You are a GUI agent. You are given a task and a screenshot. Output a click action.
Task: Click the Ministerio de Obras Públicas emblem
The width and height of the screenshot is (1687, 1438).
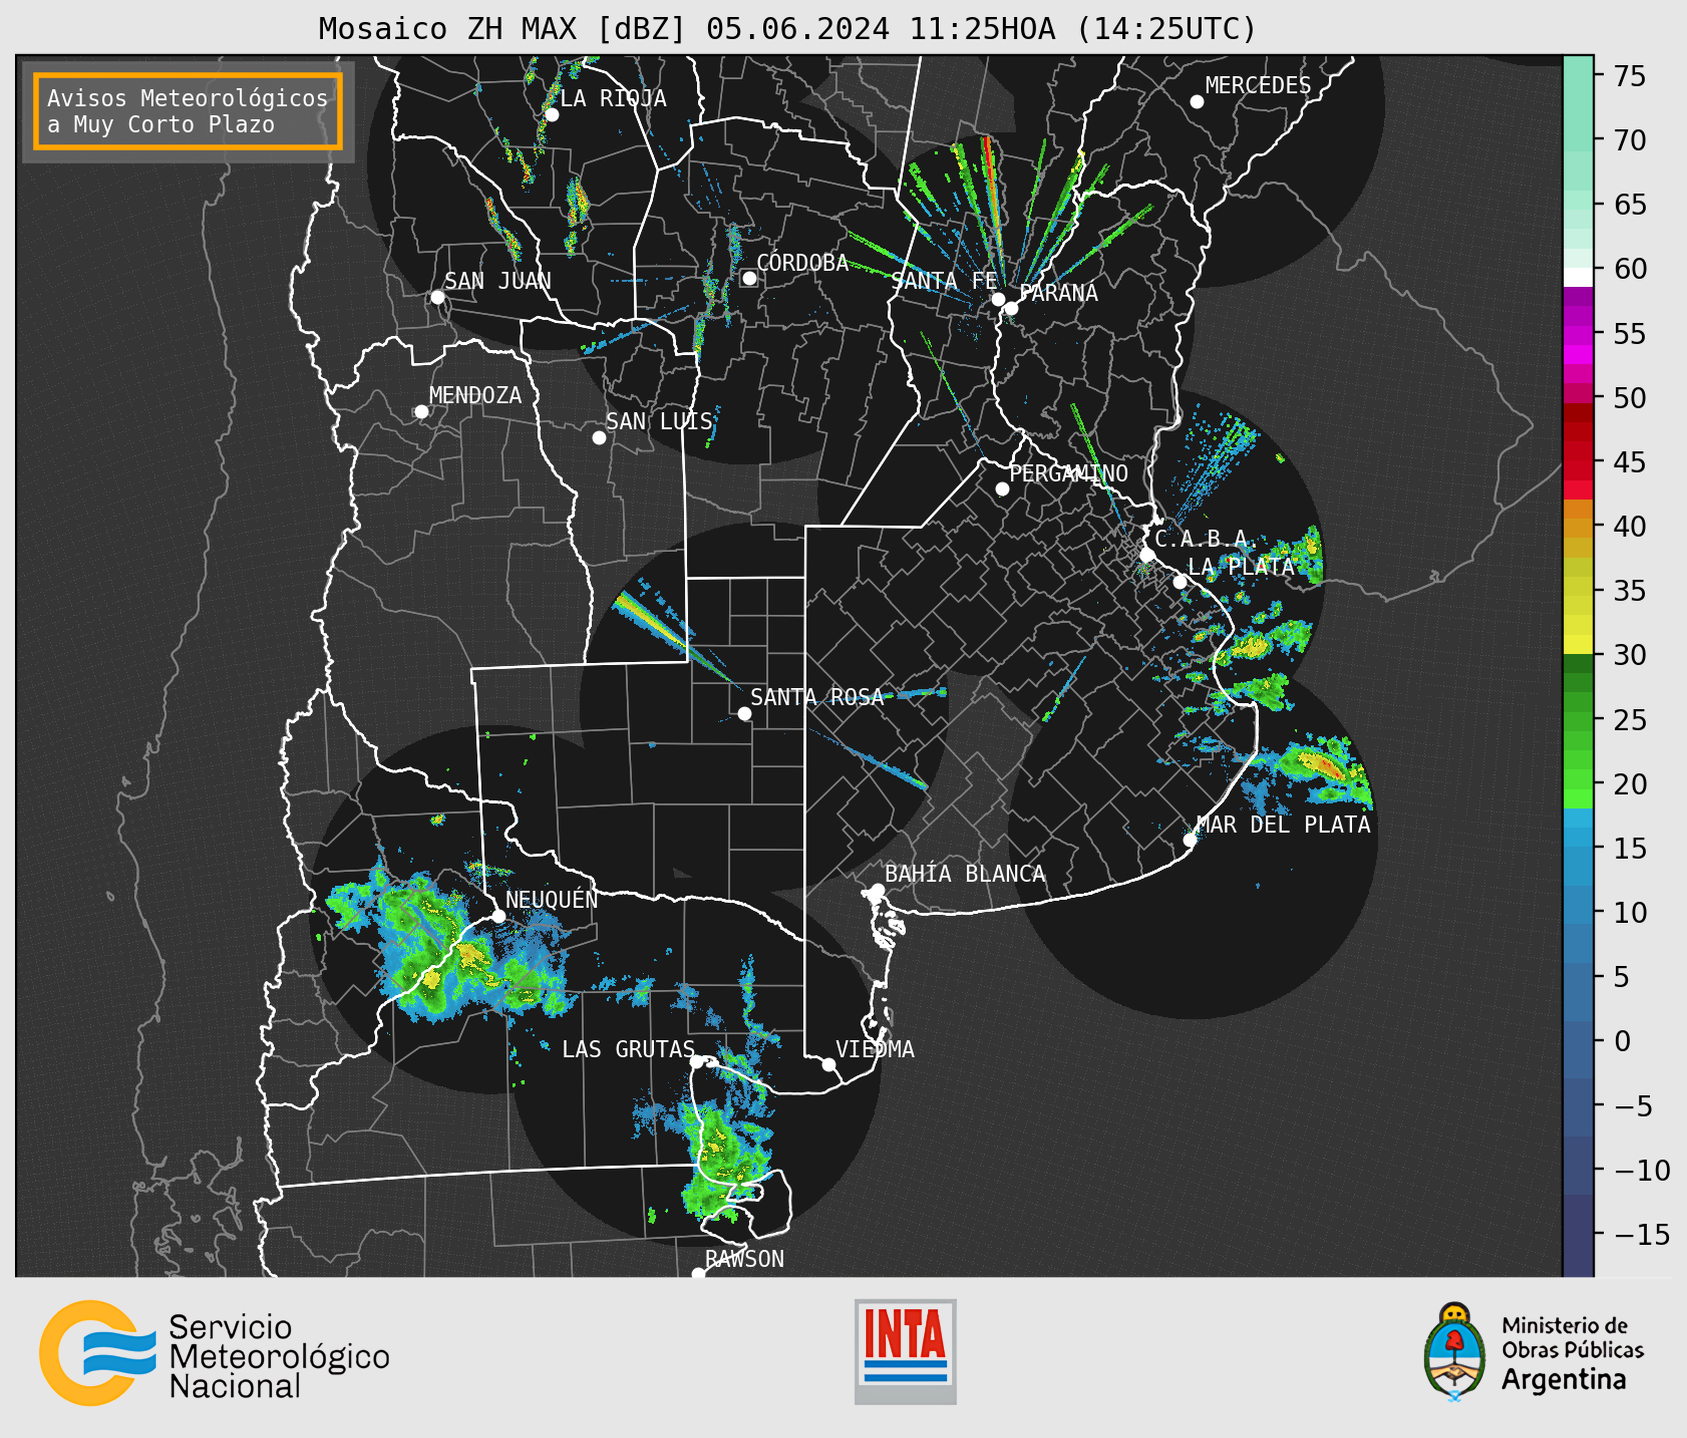coord(1455,1352)
